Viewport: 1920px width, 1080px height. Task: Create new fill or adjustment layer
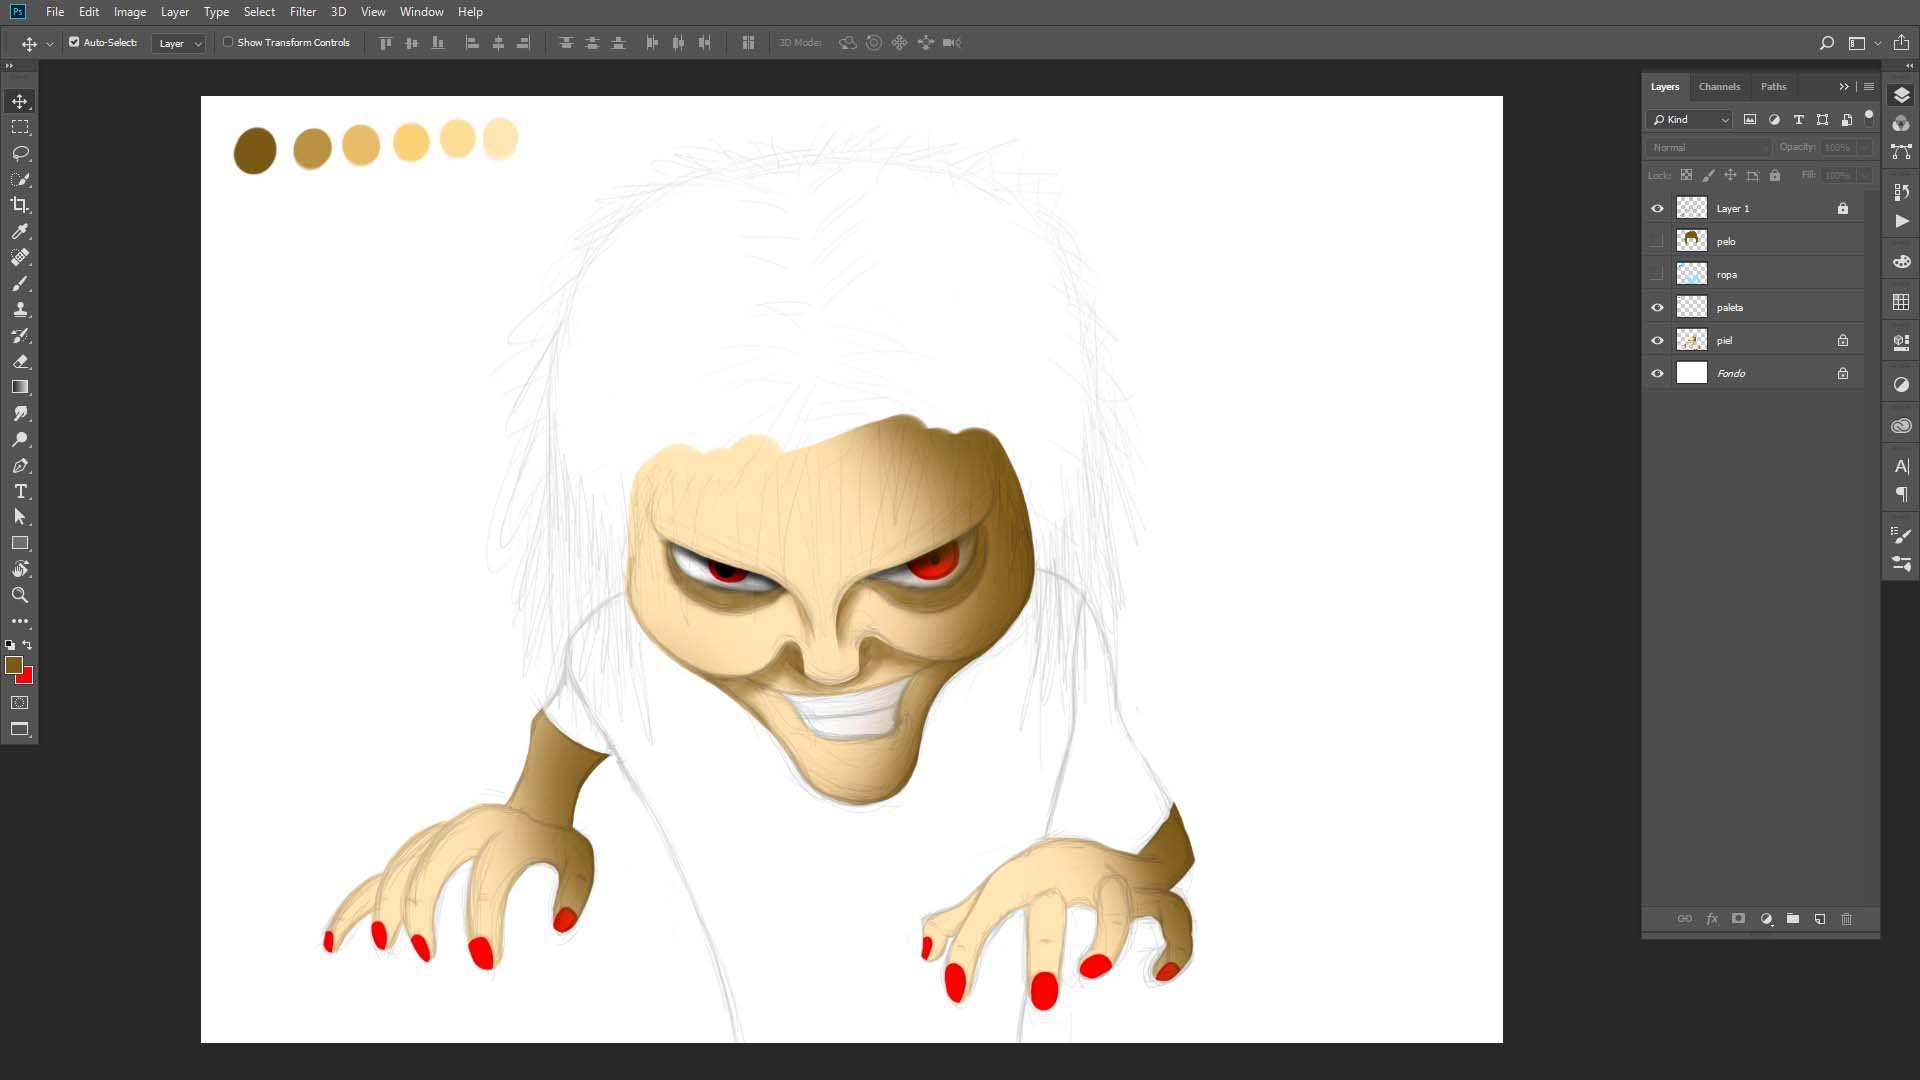point(1766,919)
